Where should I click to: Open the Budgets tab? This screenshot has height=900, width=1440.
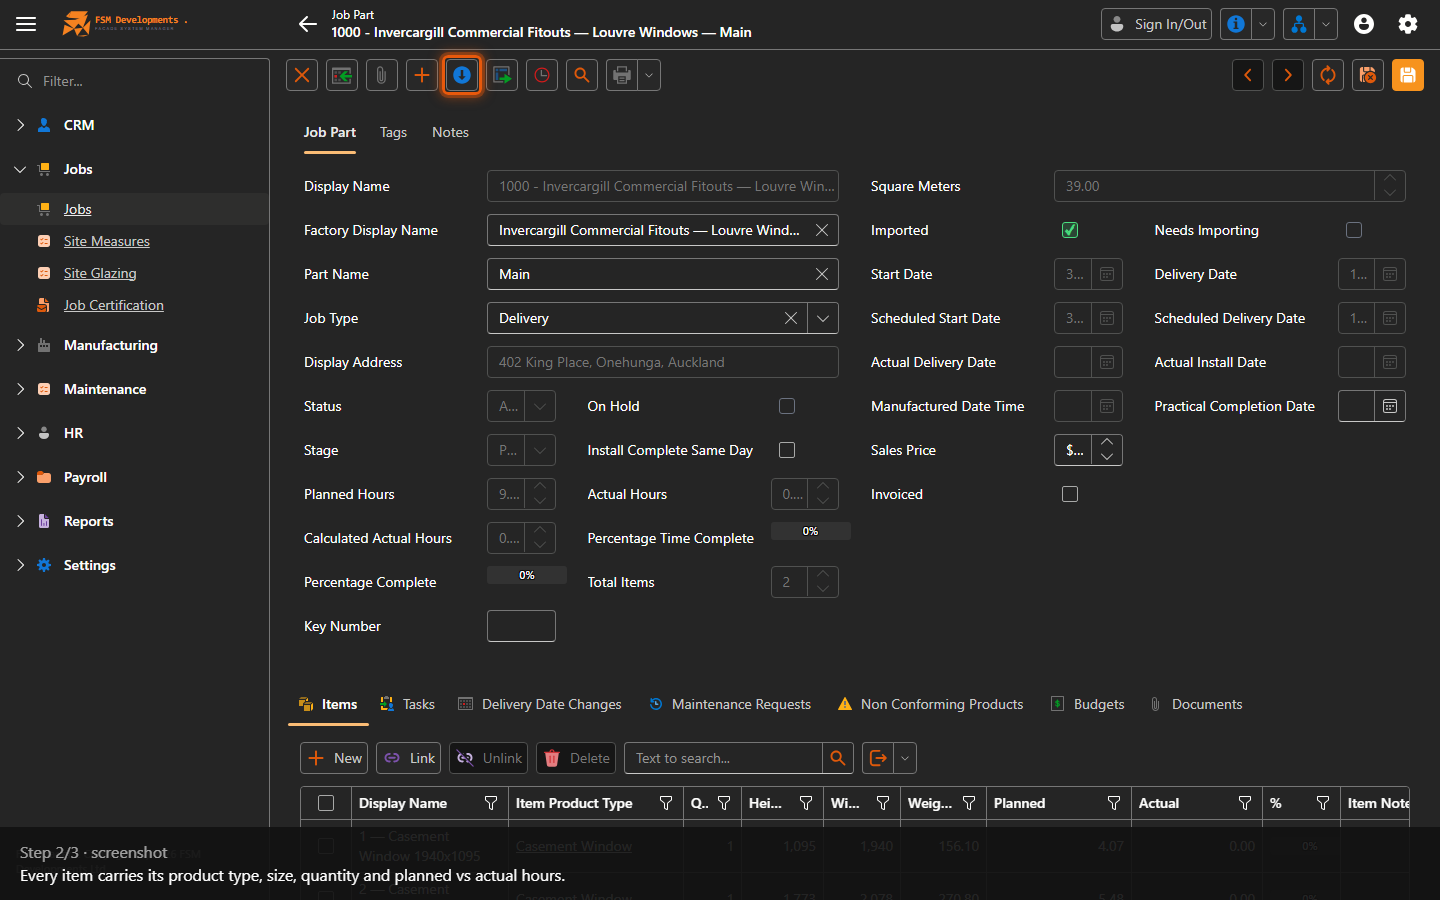tap(1087, 704)
